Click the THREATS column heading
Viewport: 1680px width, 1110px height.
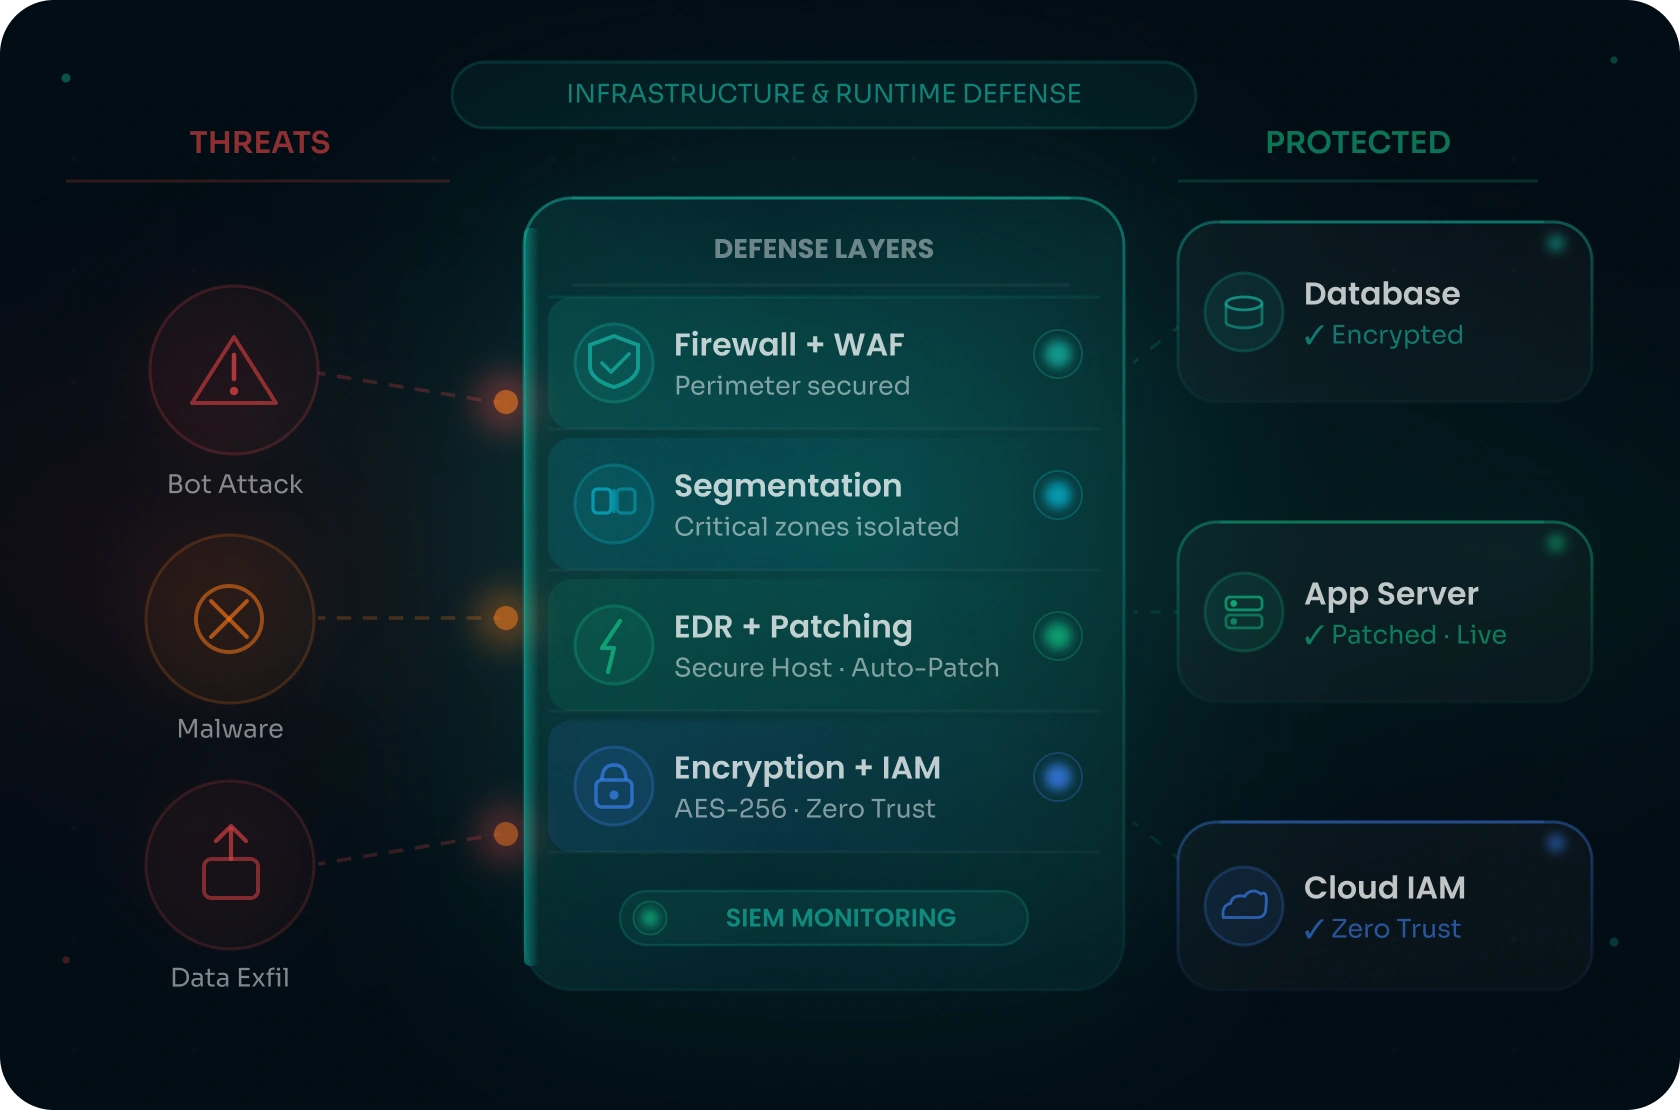(x=260, y=143)
